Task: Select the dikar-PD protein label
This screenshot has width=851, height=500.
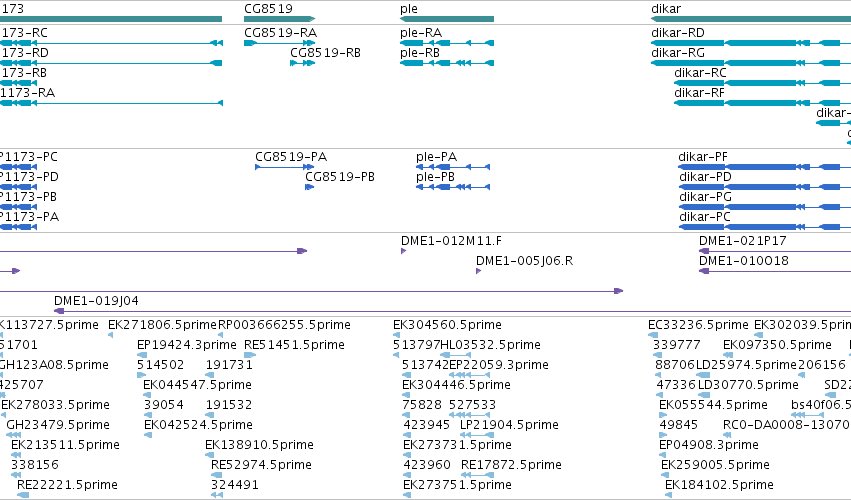Action: tap(705, 177)
